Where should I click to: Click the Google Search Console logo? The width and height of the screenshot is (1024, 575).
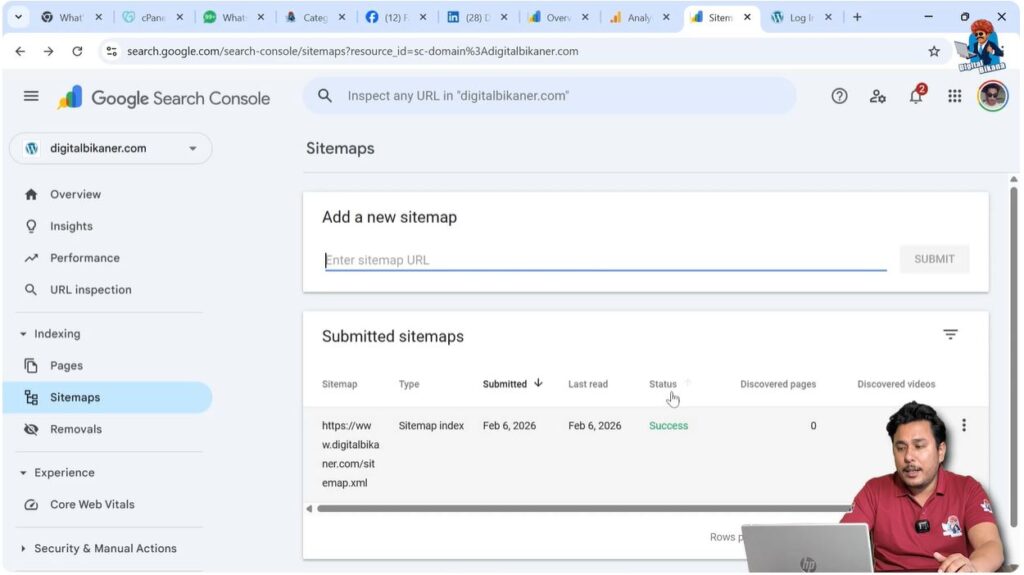(163, 98)
